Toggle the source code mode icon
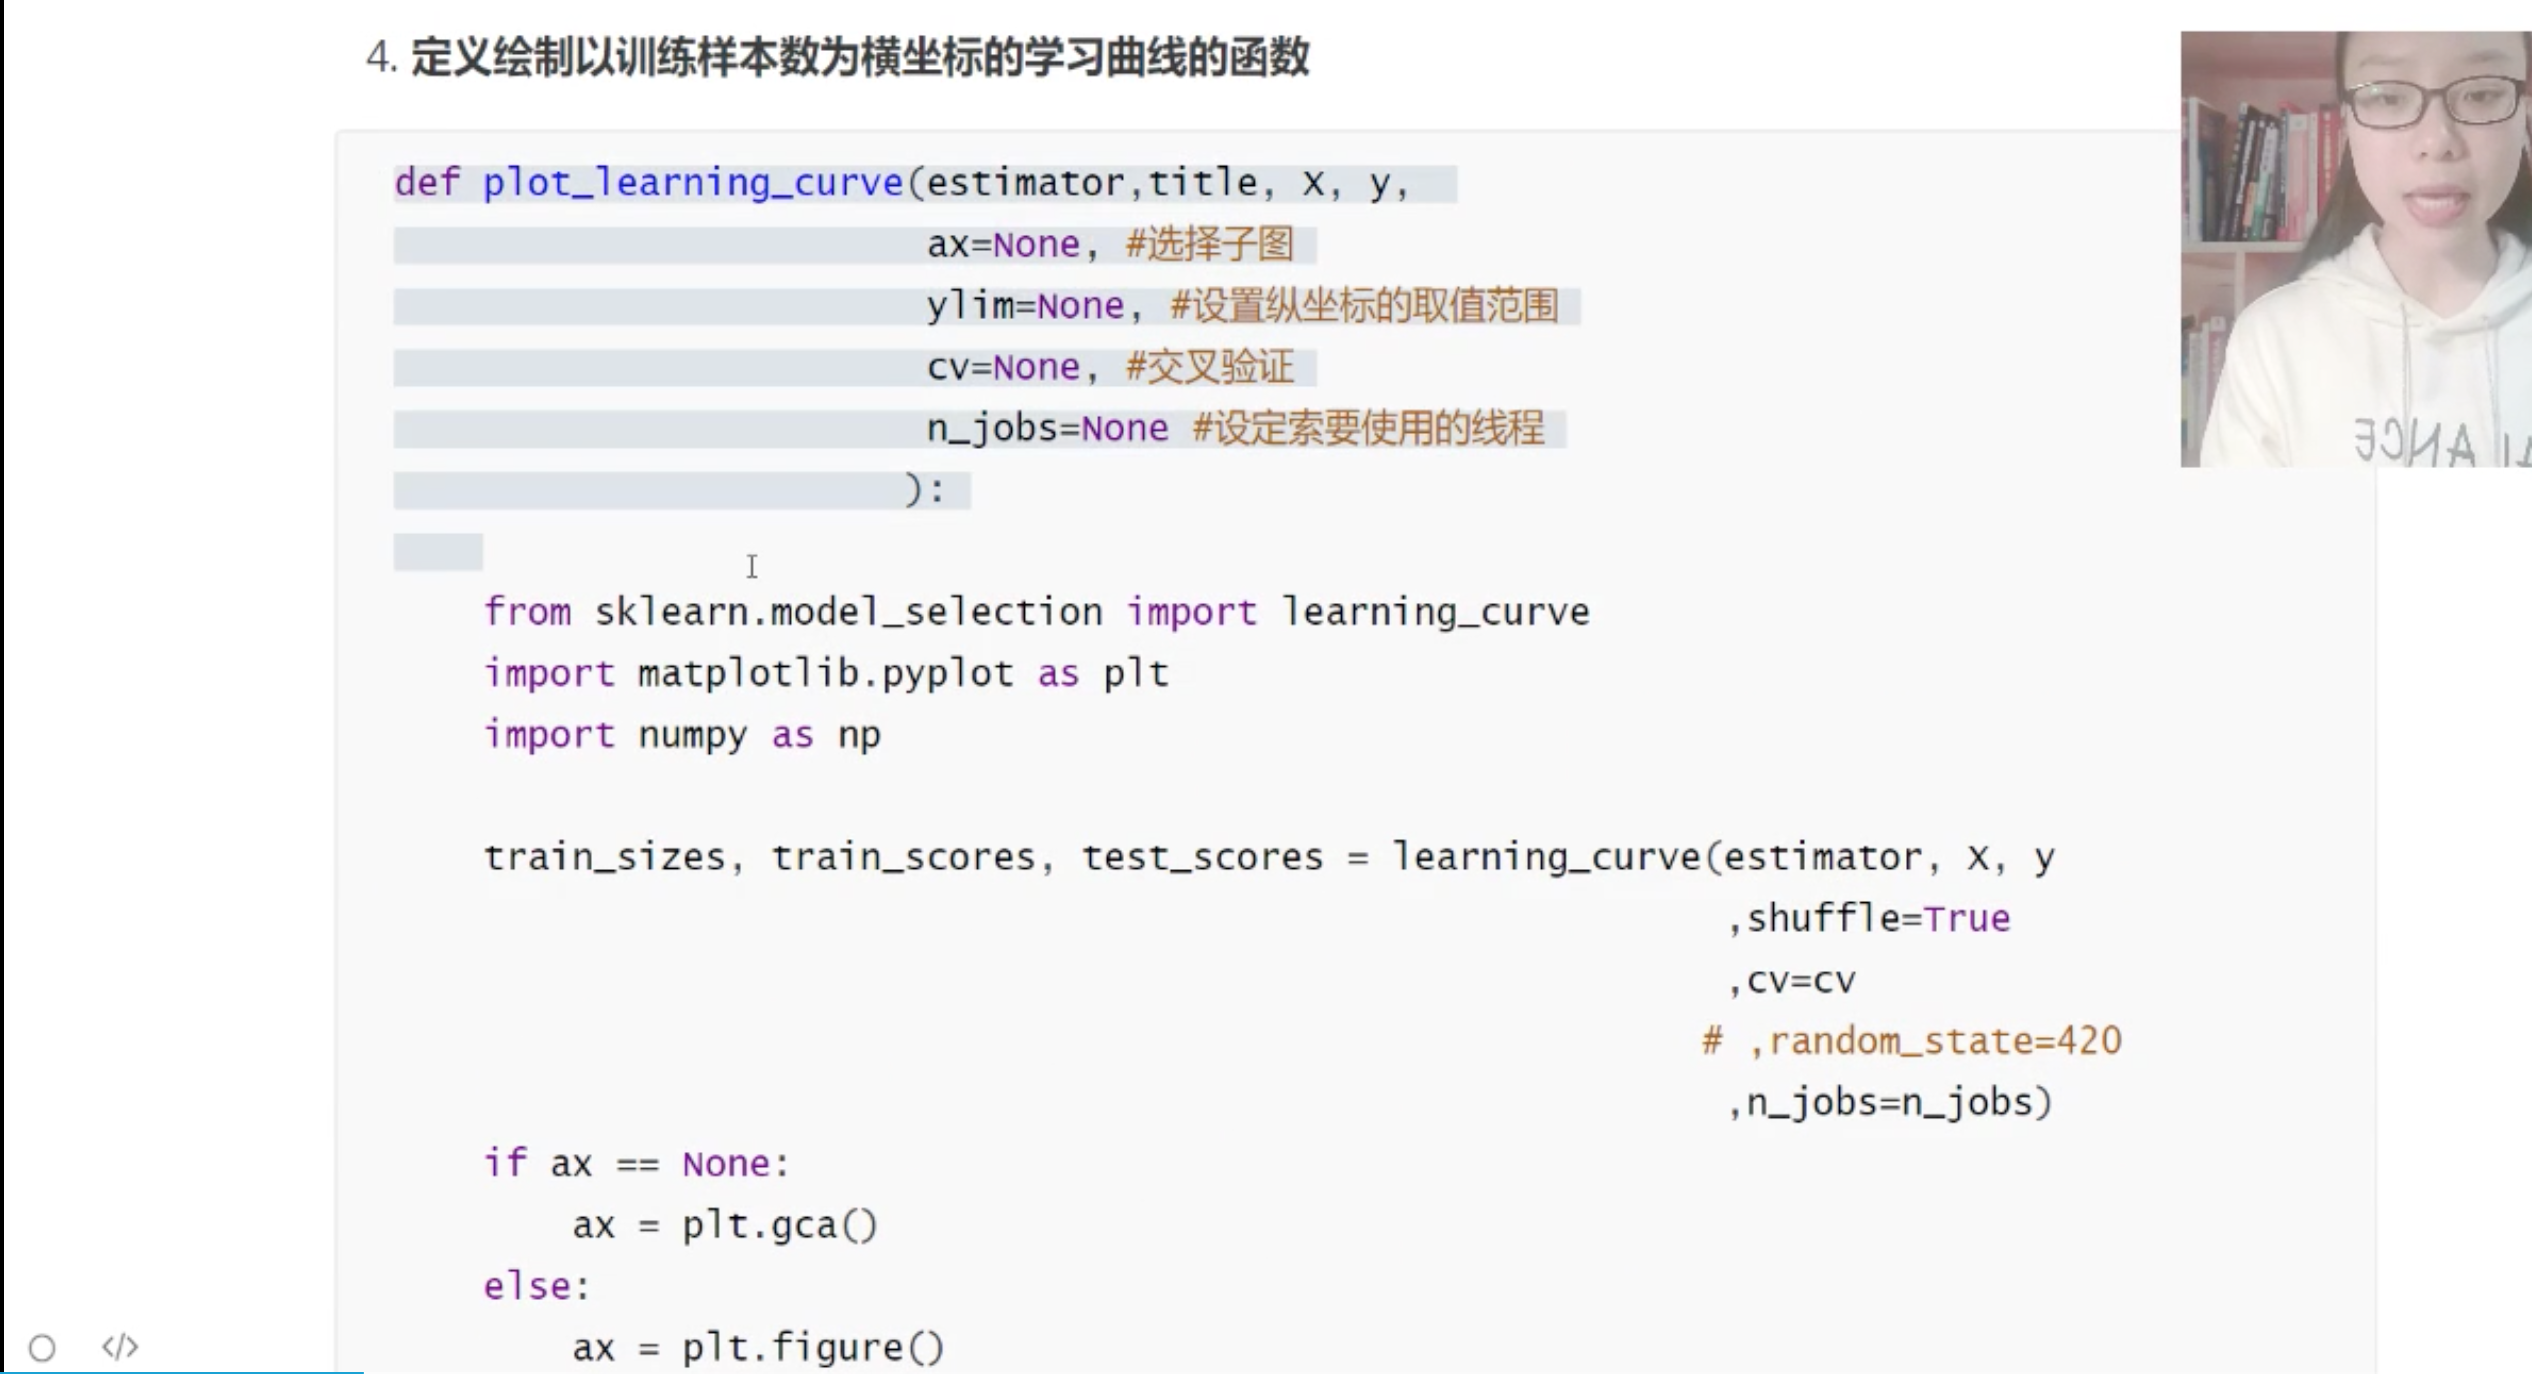Screen dimensions: 2532x1374 [x=120, y=1347]
